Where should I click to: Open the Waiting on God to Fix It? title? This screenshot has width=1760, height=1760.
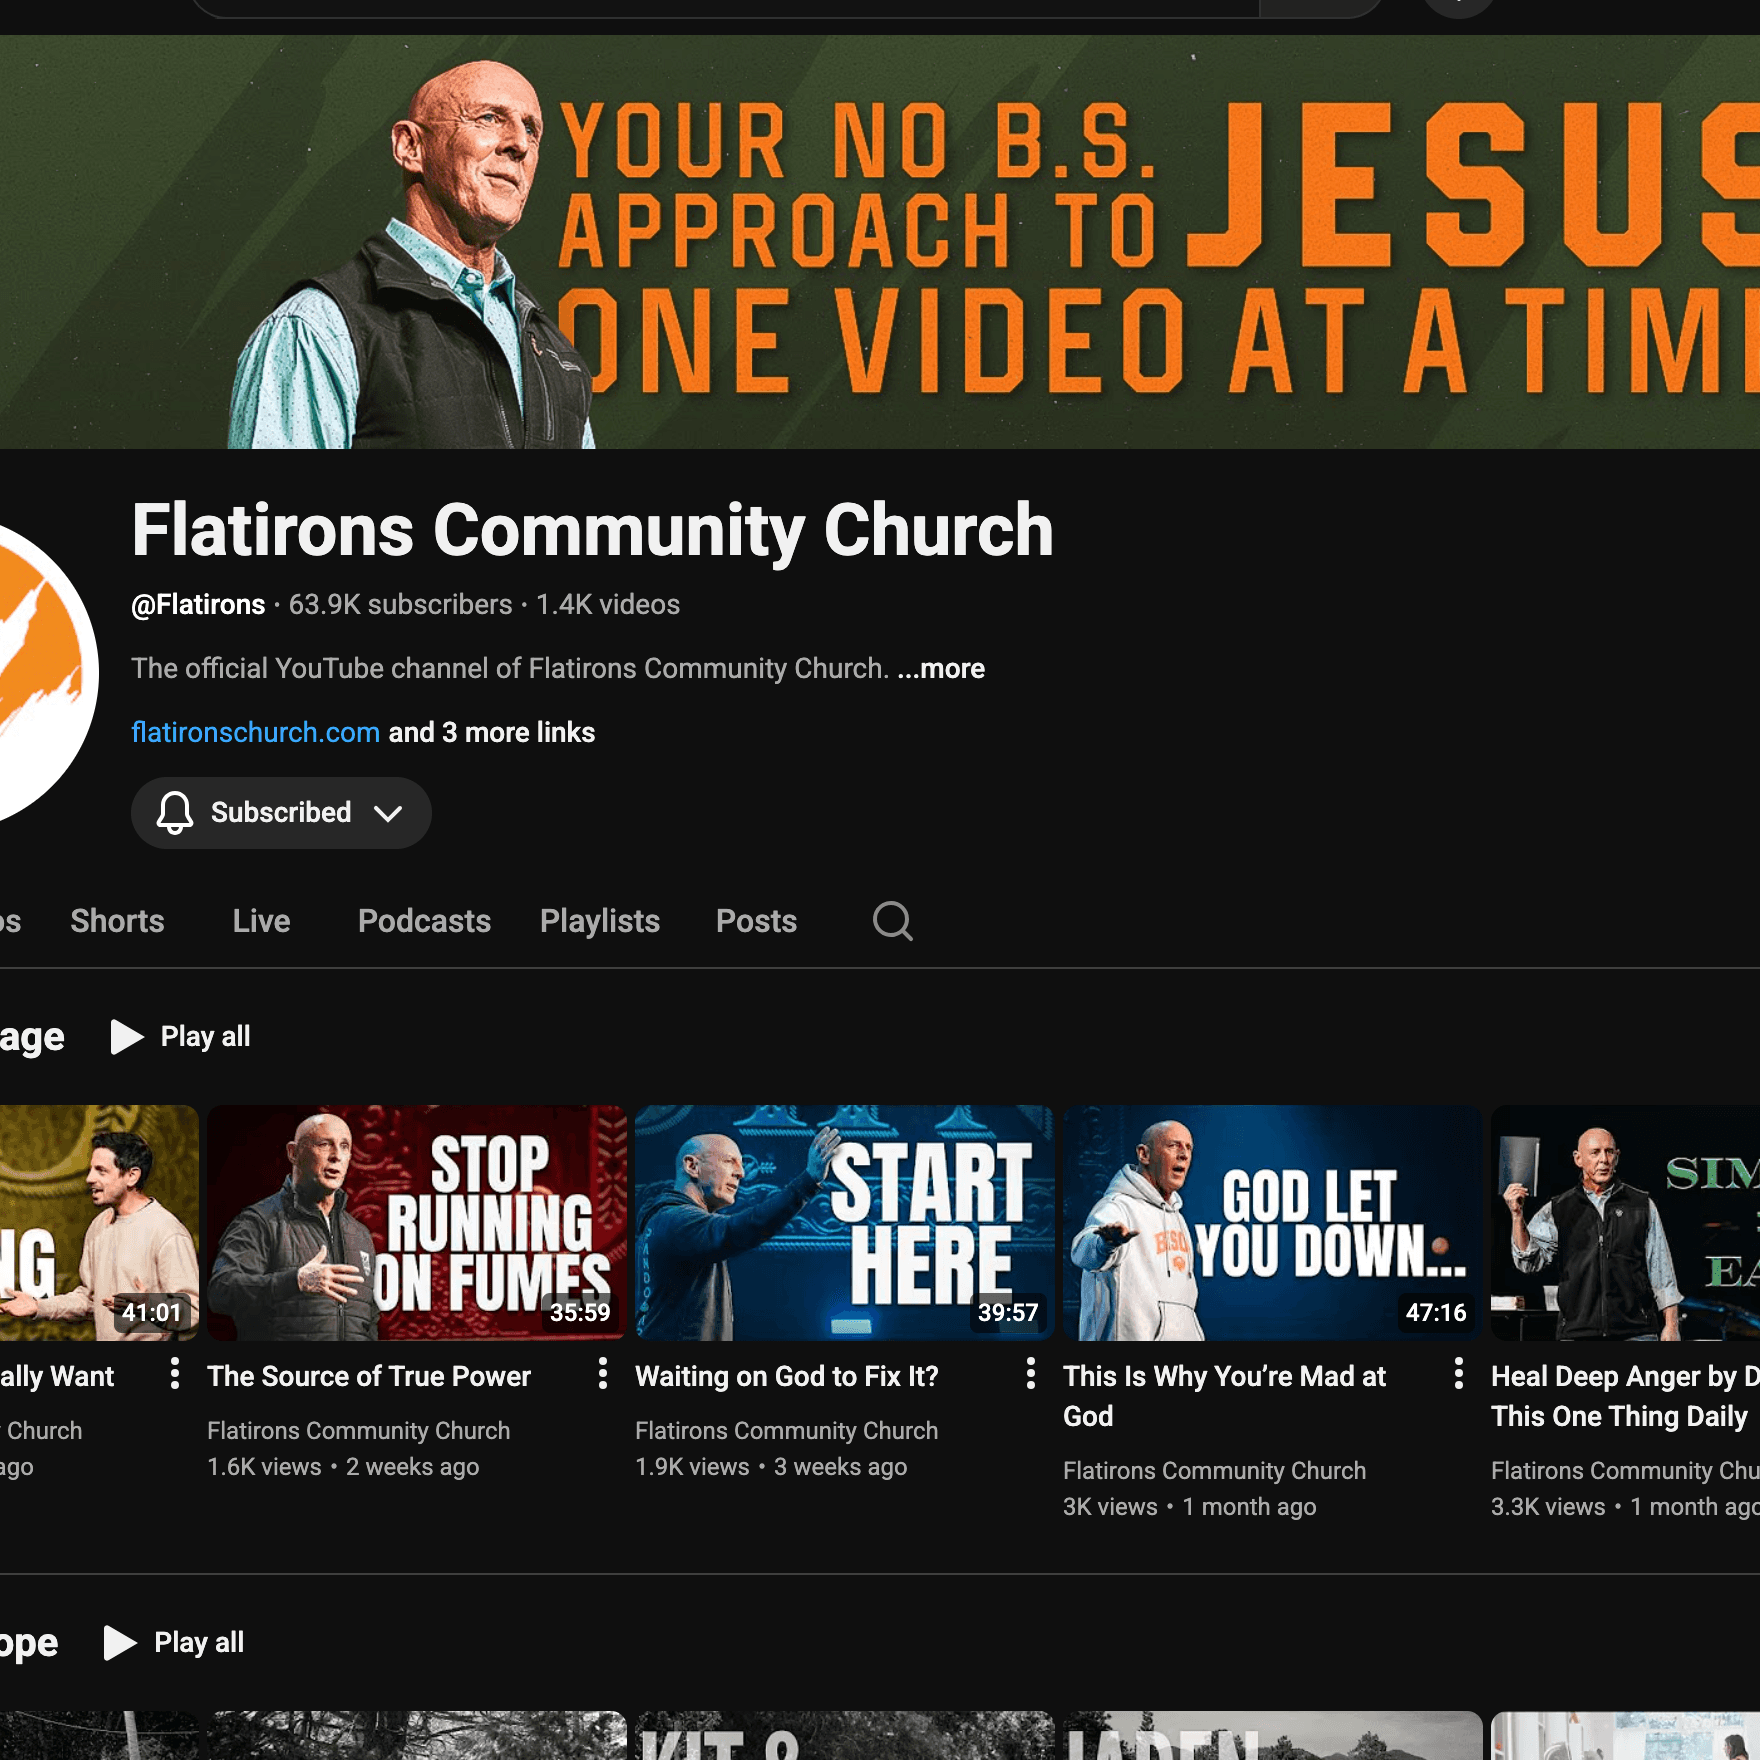(x=786, y=1377)
